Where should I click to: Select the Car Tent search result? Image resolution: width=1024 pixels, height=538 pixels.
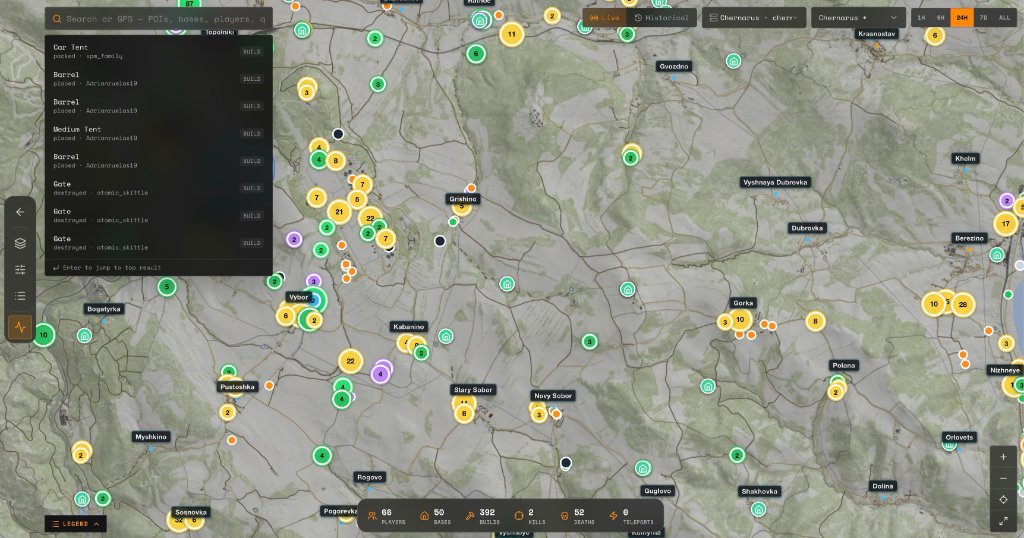159,51
